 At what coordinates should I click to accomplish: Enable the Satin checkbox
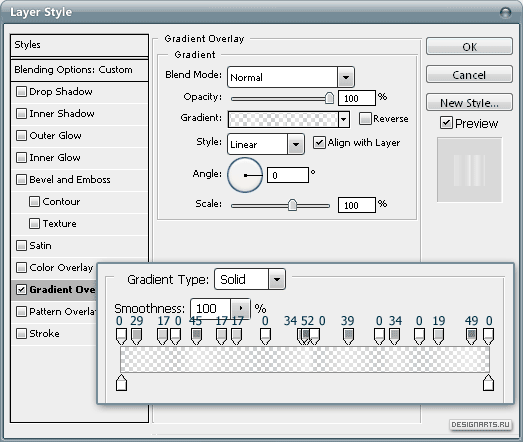(x=21, y=246)
